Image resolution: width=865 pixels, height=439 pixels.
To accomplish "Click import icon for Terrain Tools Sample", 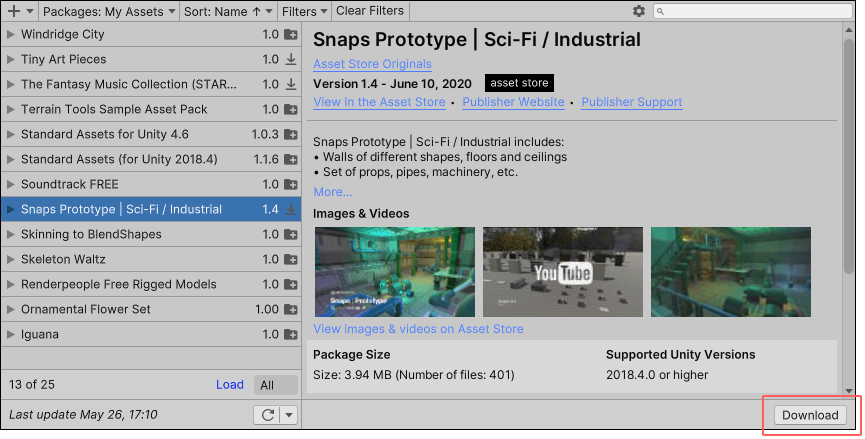I will click(x=291, y=109).
